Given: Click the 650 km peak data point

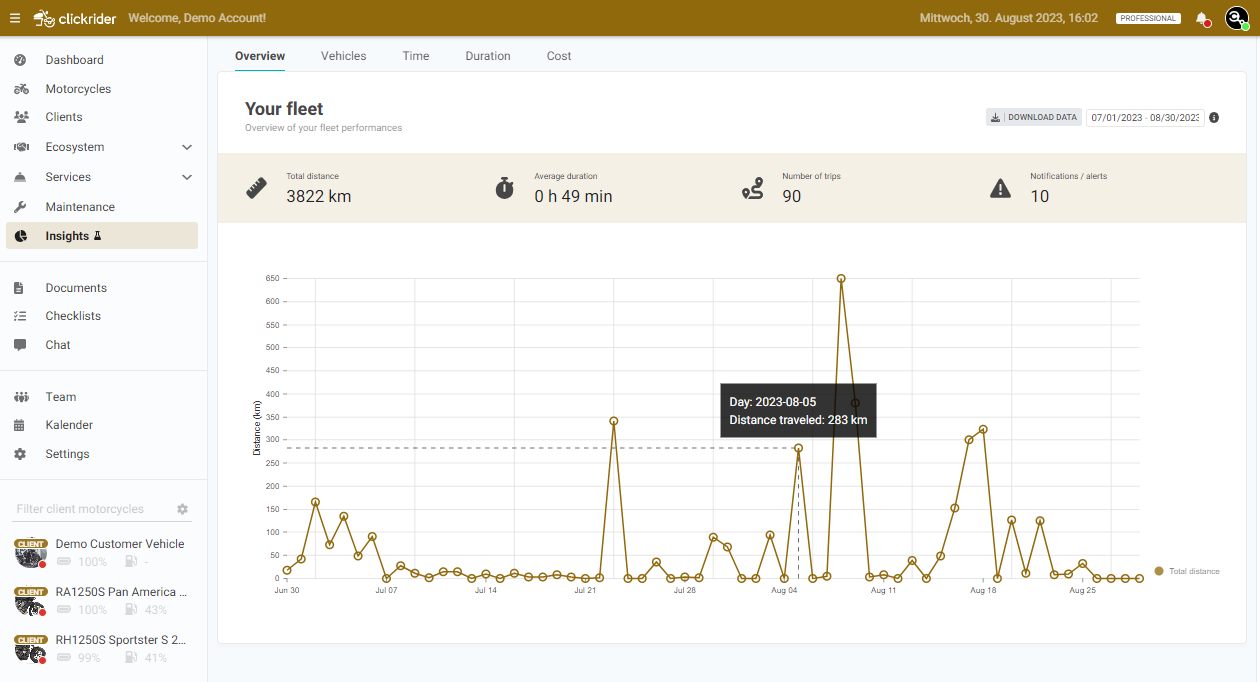Looking at the screenshot, I should pos(841,279).
